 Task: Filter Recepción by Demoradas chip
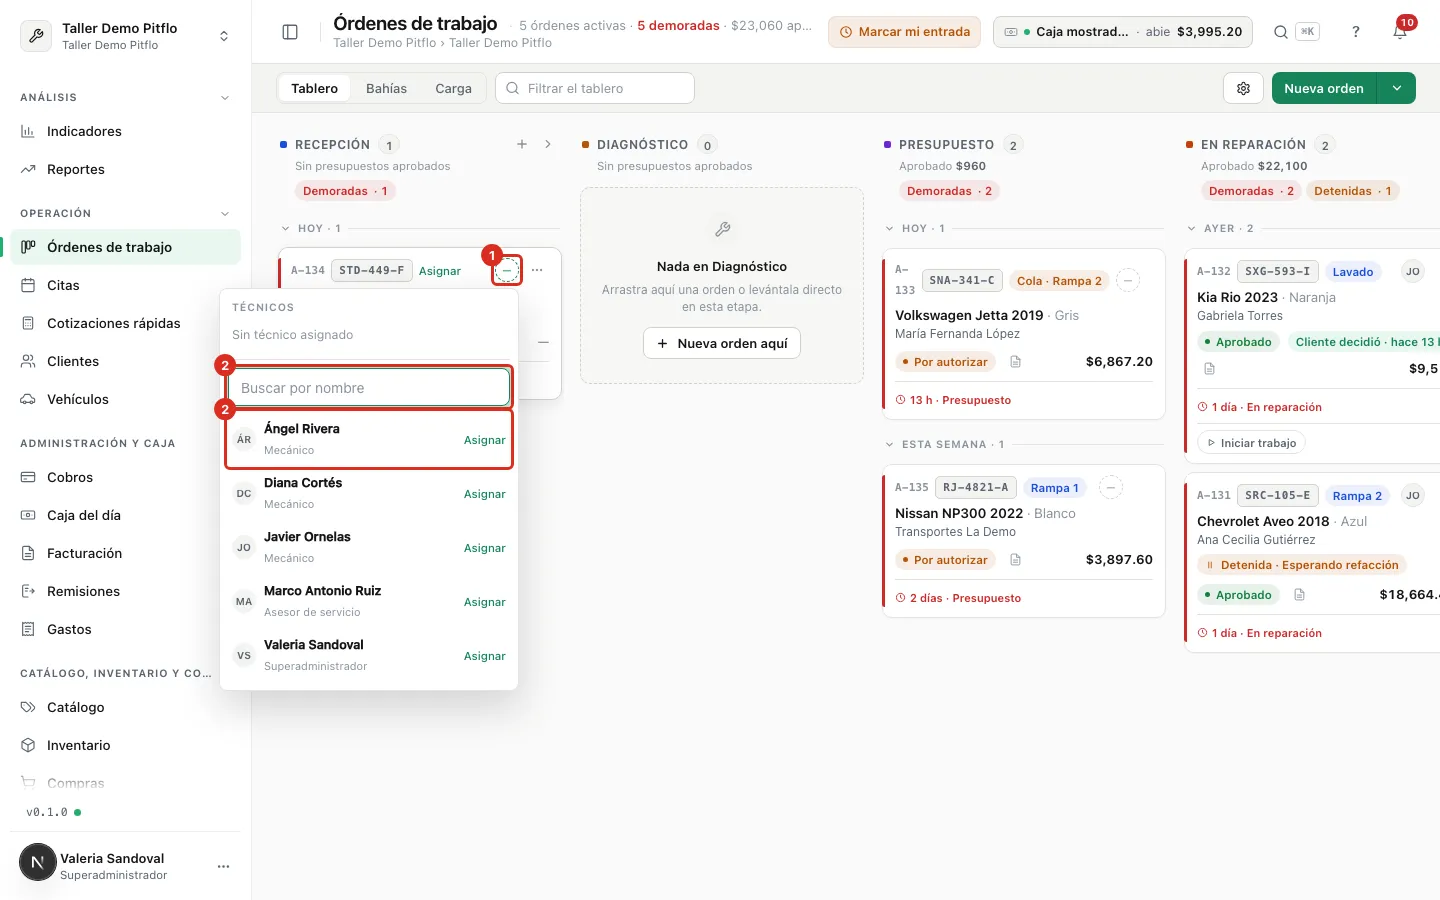pos(345,191)
